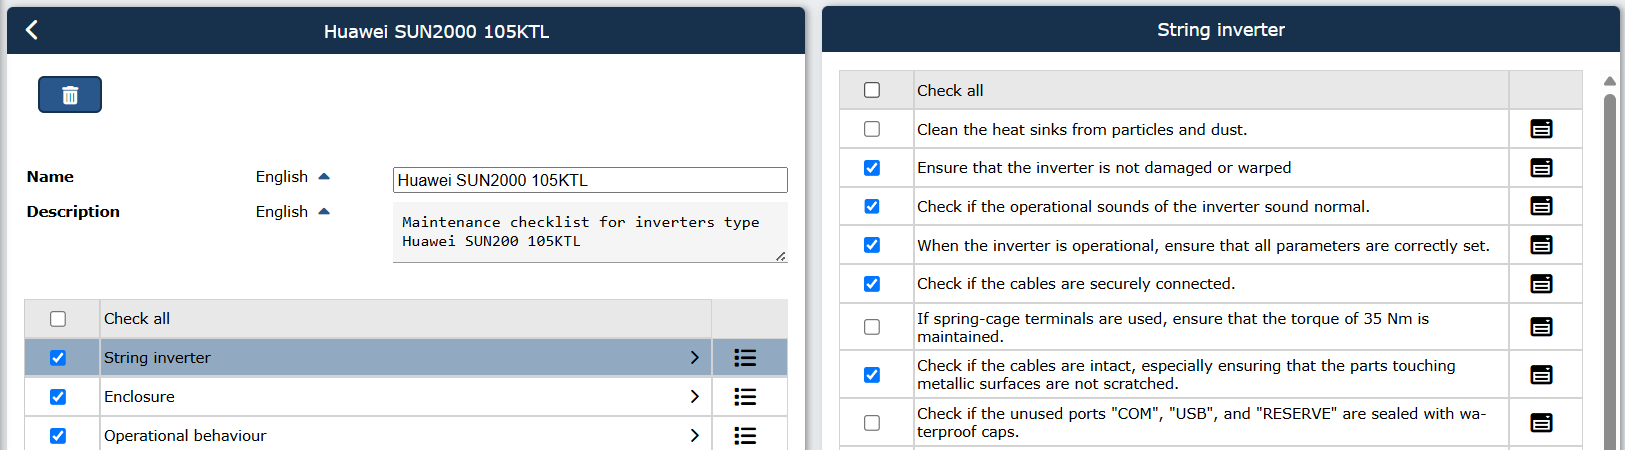Go back using the left arrow icon
The height and width of the screenshot is (450, 1625).
point(32,30)
